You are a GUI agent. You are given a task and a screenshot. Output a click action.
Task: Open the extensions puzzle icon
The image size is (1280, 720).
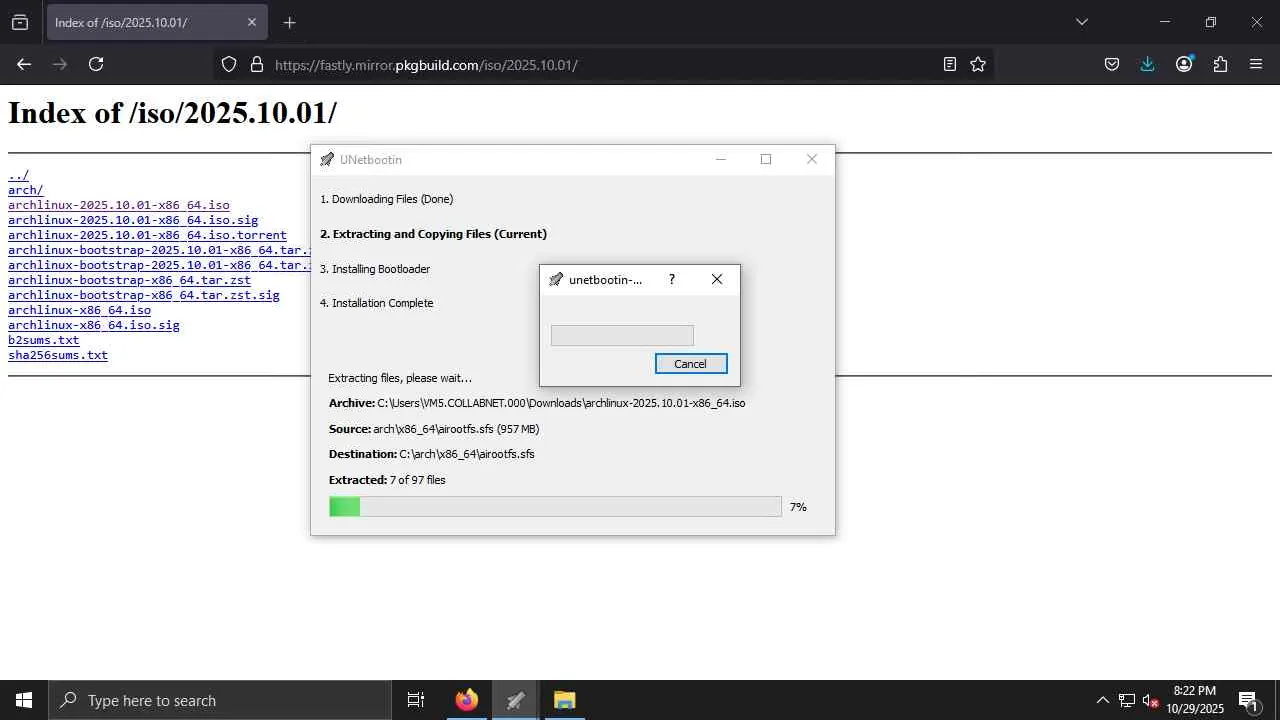1220,64
